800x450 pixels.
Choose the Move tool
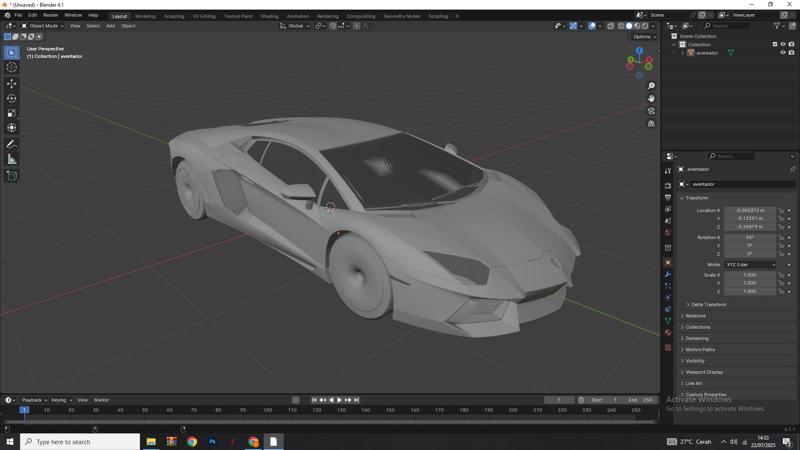[12, 83]
